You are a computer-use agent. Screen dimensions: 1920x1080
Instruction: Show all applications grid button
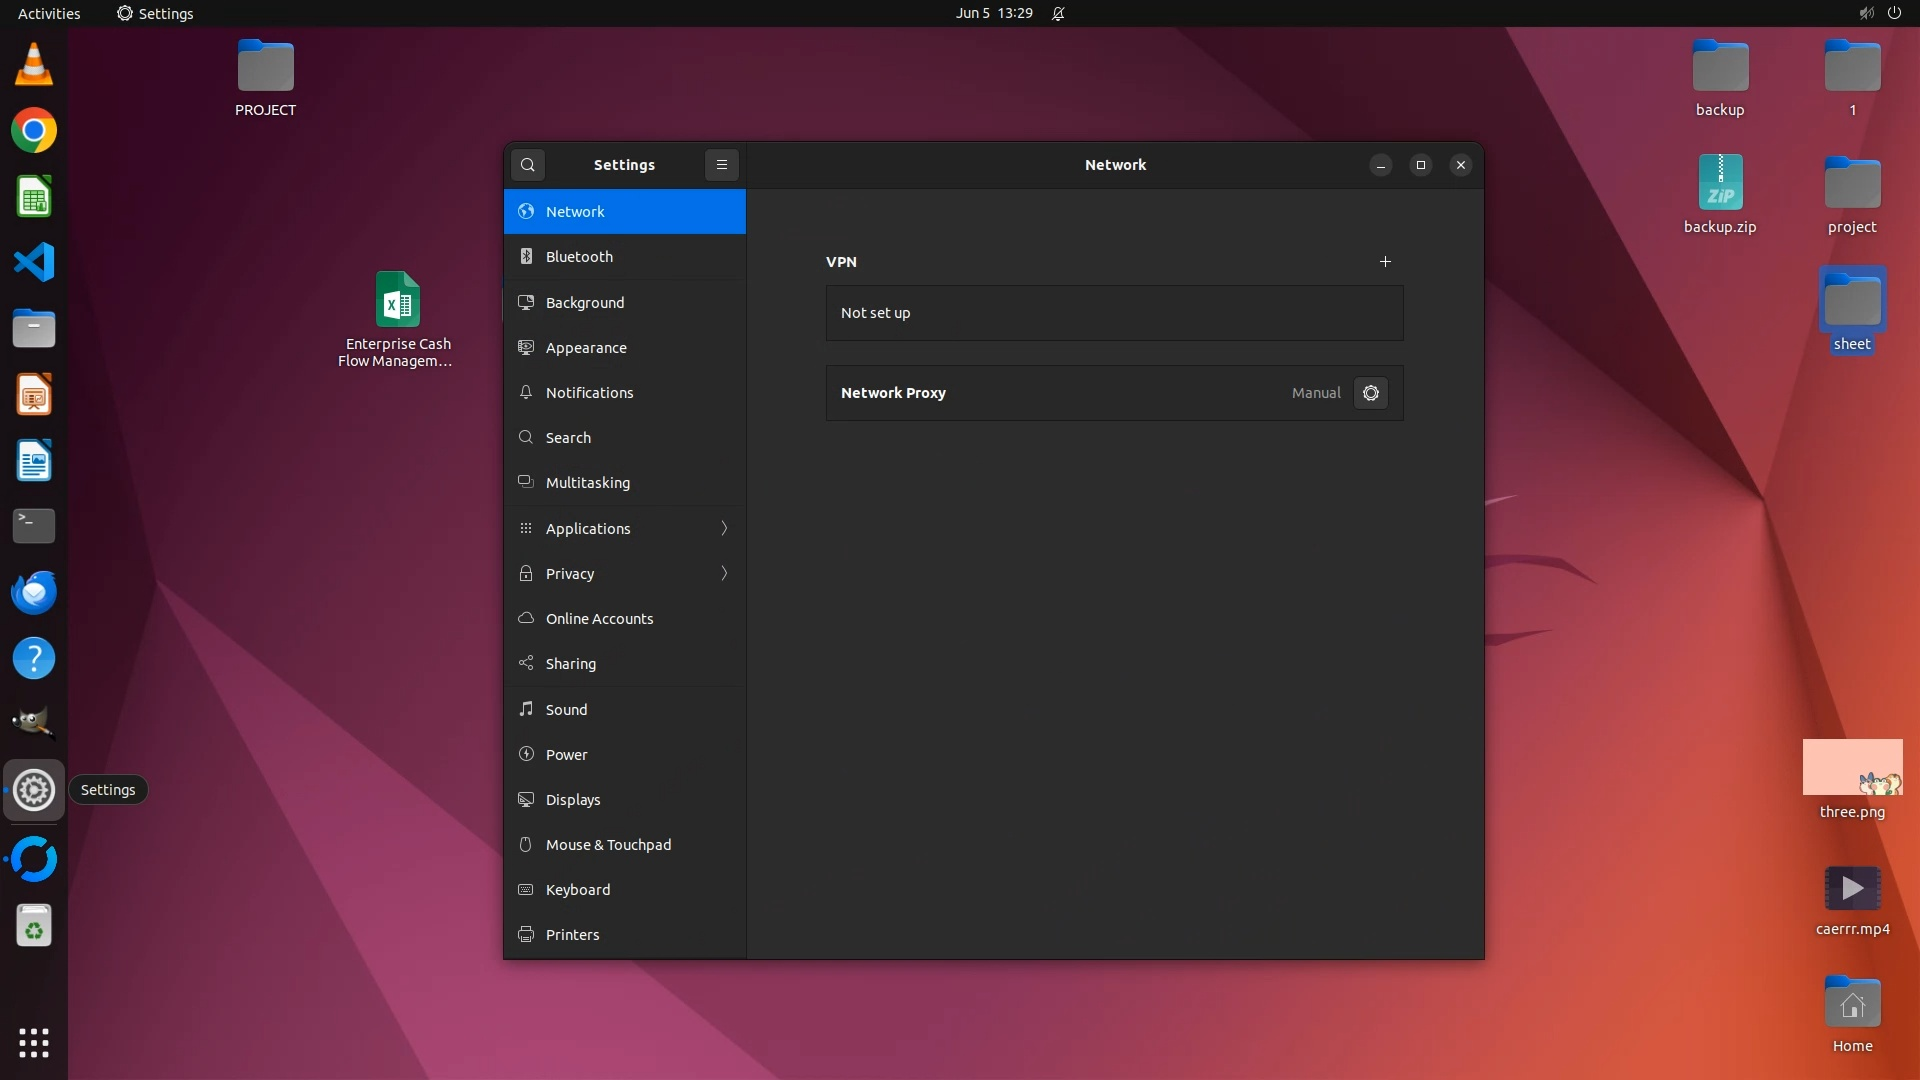tap(33, 1043)
